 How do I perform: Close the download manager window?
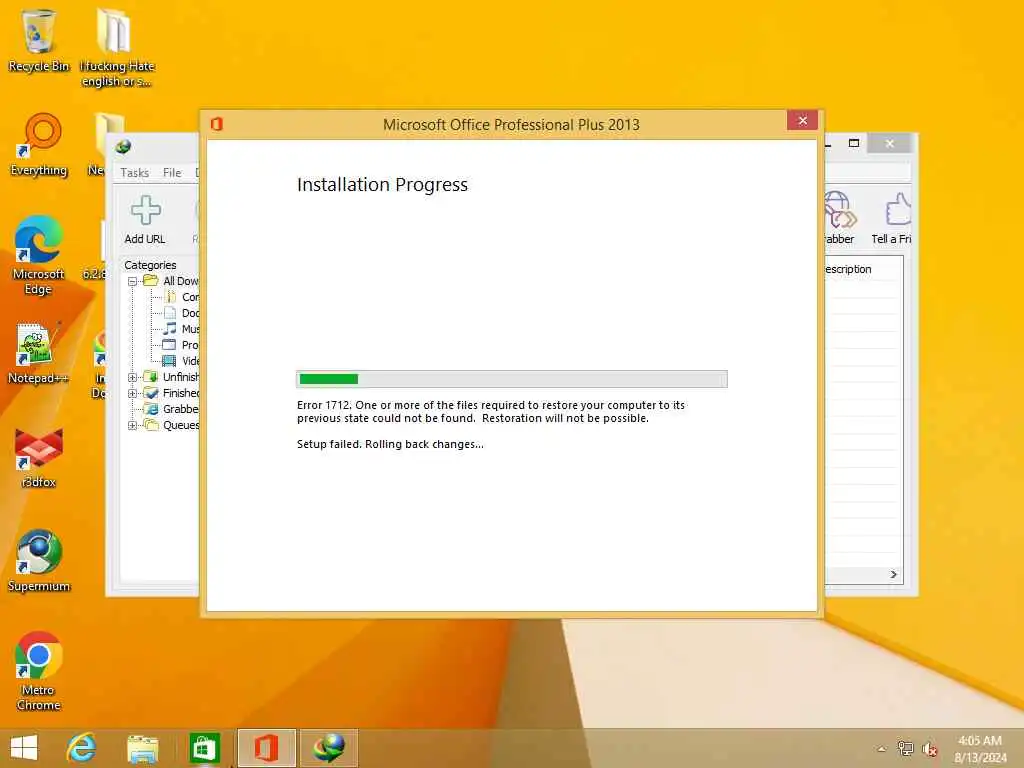tap(889, 143)
